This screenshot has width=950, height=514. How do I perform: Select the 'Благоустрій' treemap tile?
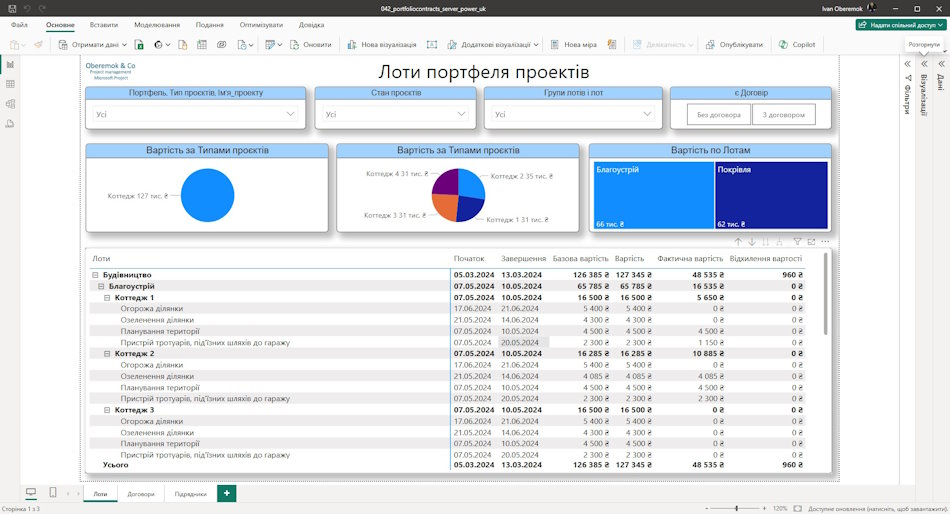[654, 195]
